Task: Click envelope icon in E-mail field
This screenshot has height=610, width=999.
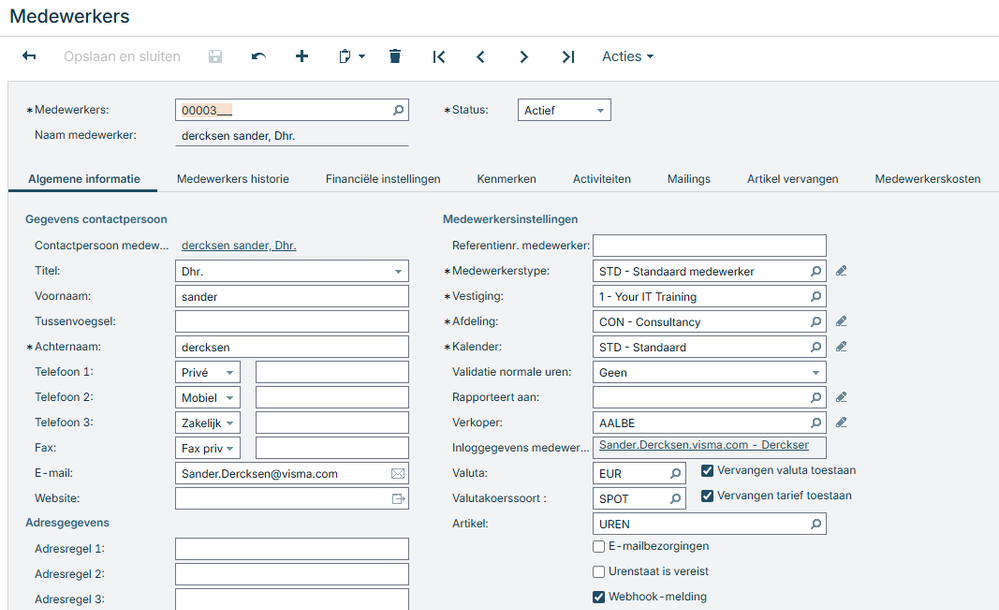Action: pyautogui.click(x=398, y=474)
